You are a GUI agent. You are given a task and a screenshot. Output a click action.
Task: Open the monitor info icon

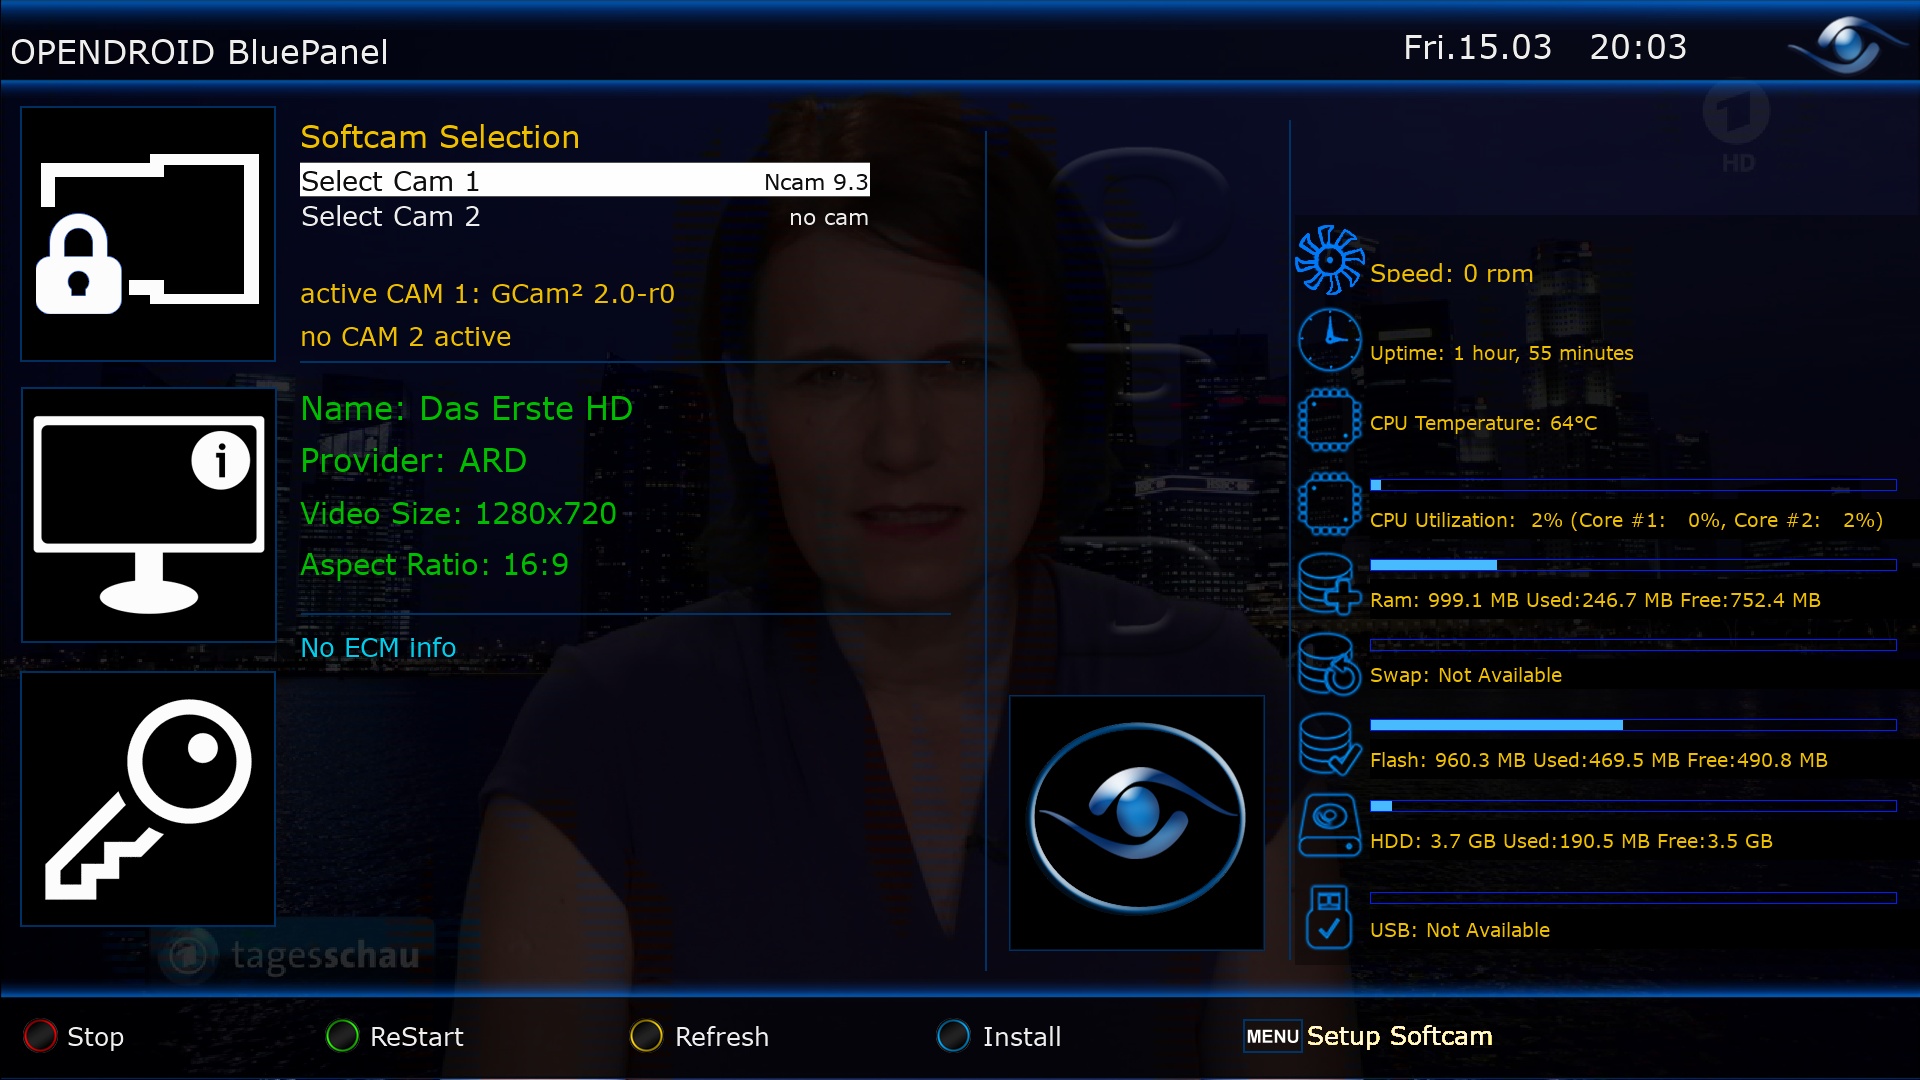148,515
